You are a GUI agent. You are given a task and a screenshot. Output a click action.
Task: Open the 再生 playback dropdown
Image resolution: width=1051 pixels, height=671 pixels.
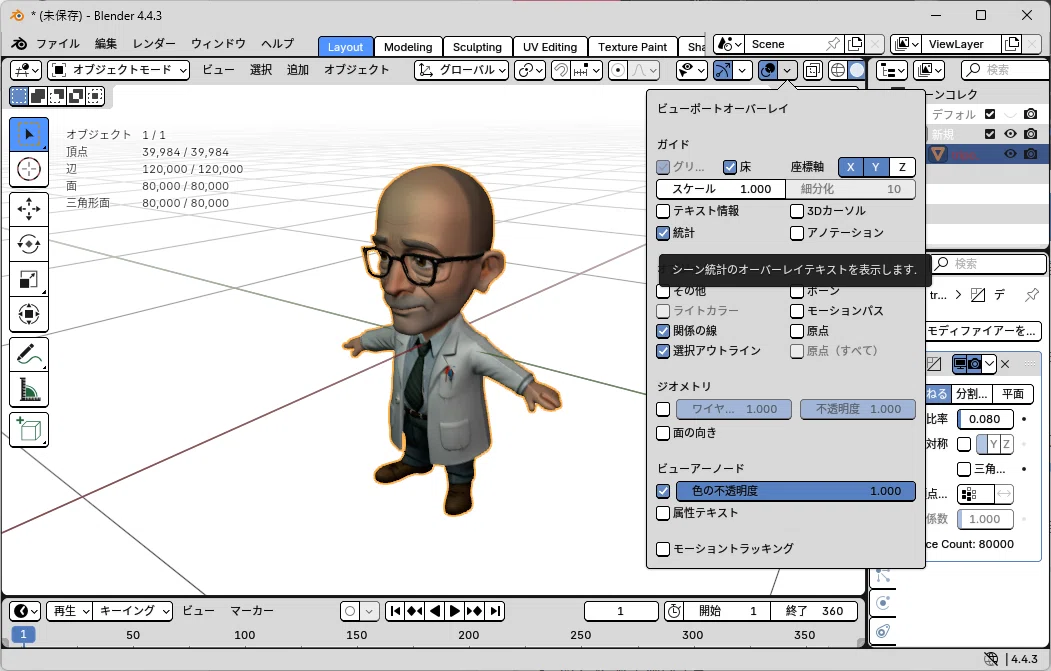coord(70,611)
